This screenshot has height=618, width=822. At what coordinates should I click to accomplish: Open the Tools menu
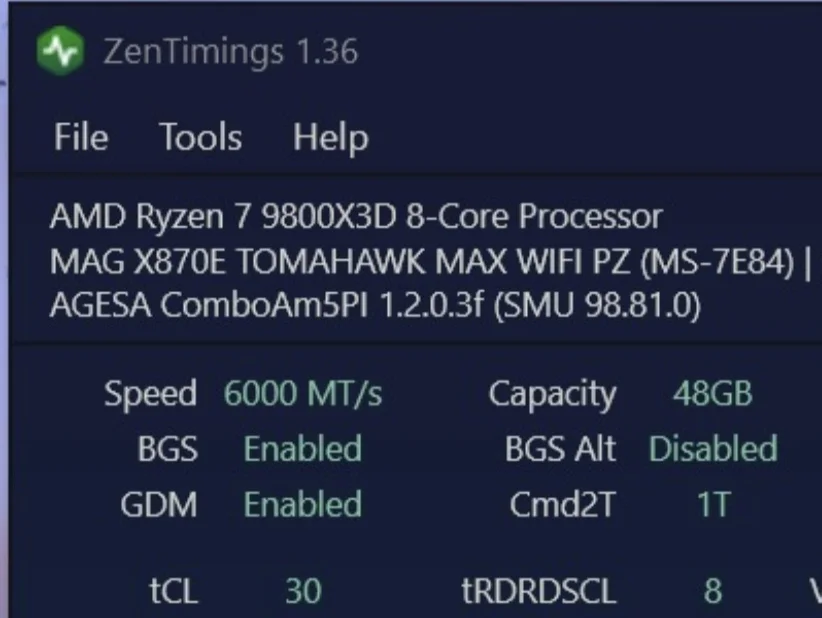(201, 137)
